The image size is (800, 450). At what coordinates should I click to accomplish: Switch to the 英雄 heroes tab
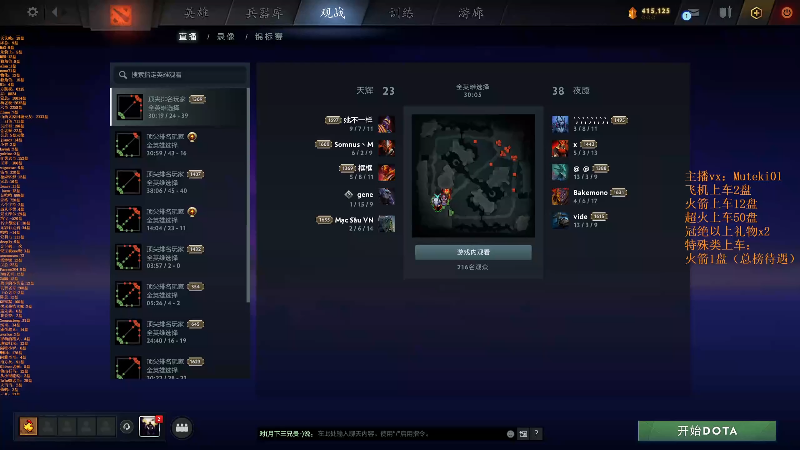[196, 13]
